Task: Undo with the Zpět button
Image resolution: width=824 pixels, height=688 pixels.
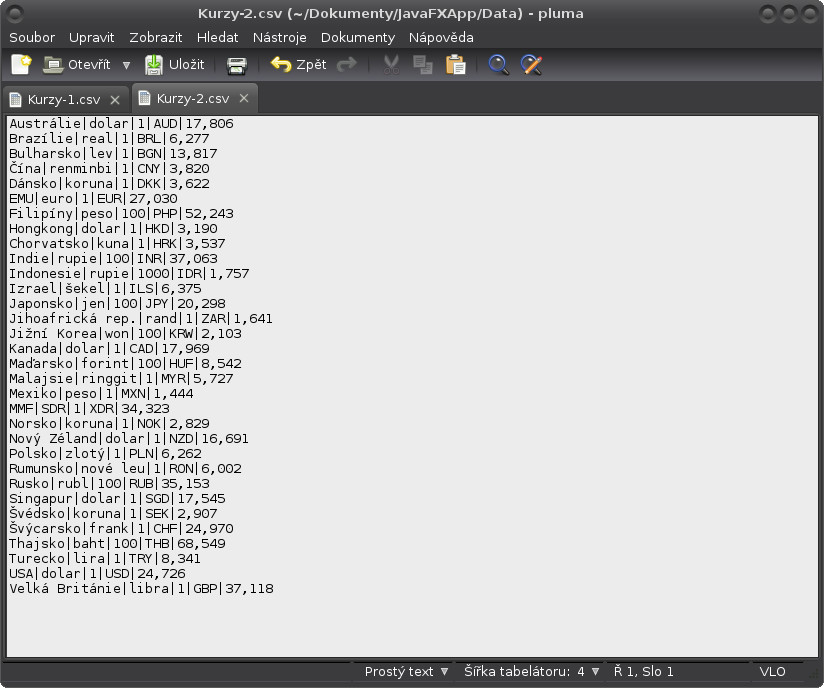Action: [298, 65]
